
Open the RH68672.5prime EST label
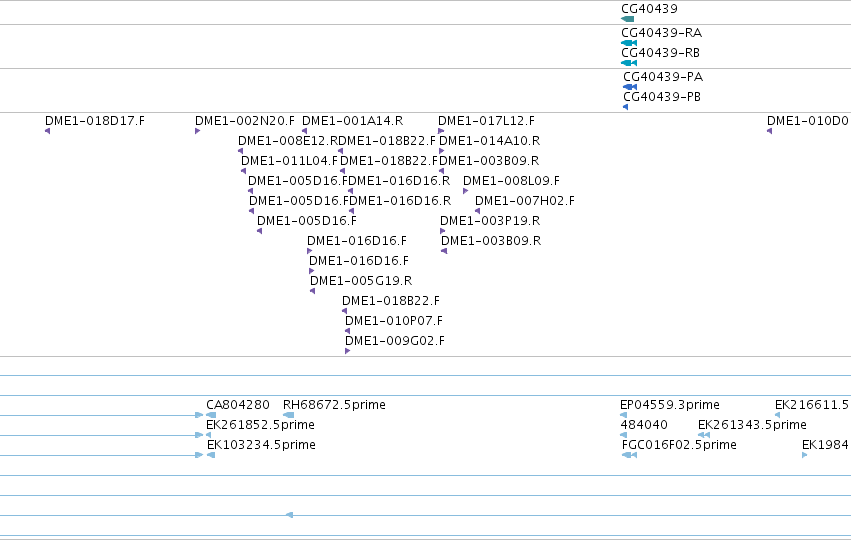(x=334, y=405)
